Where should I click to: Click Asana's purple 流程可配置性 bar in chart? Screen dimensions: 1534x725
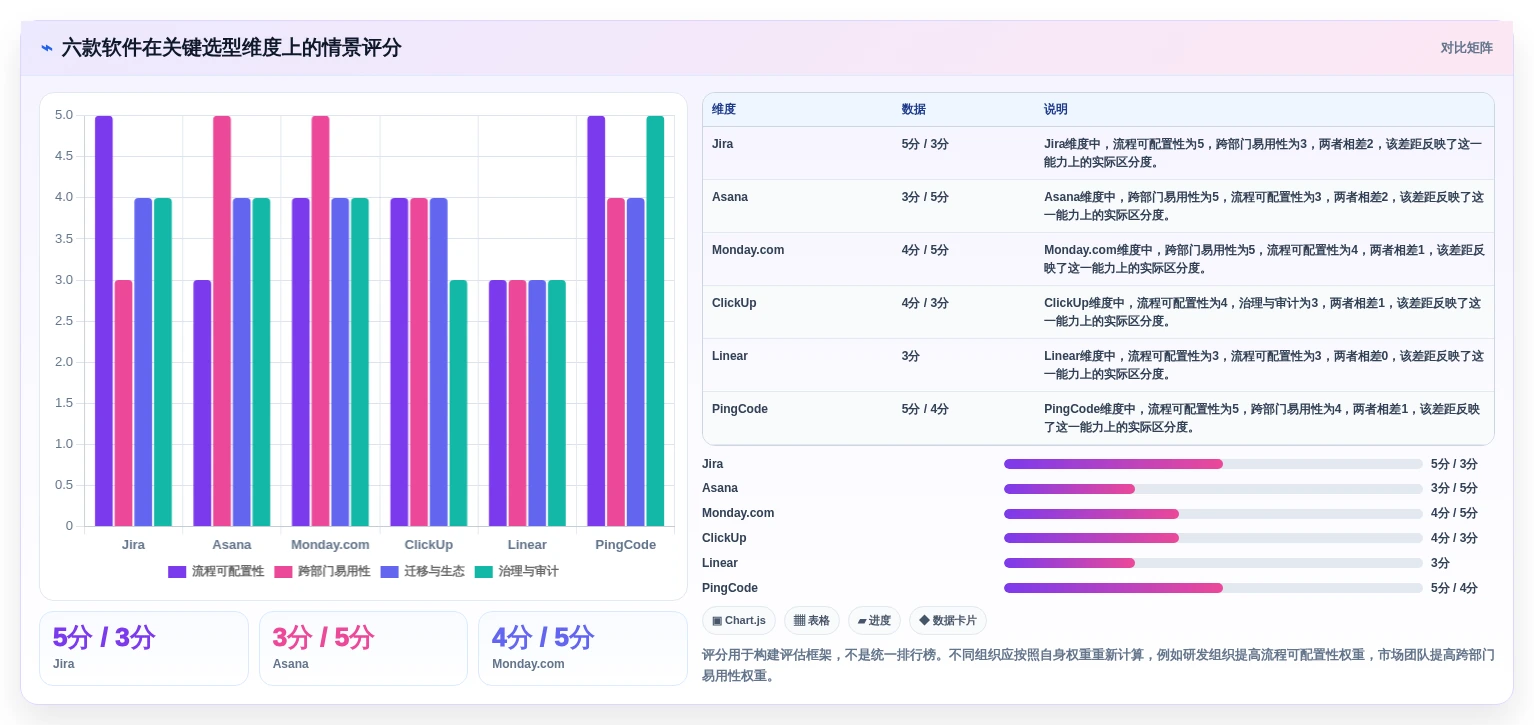[x=202, y=403]
